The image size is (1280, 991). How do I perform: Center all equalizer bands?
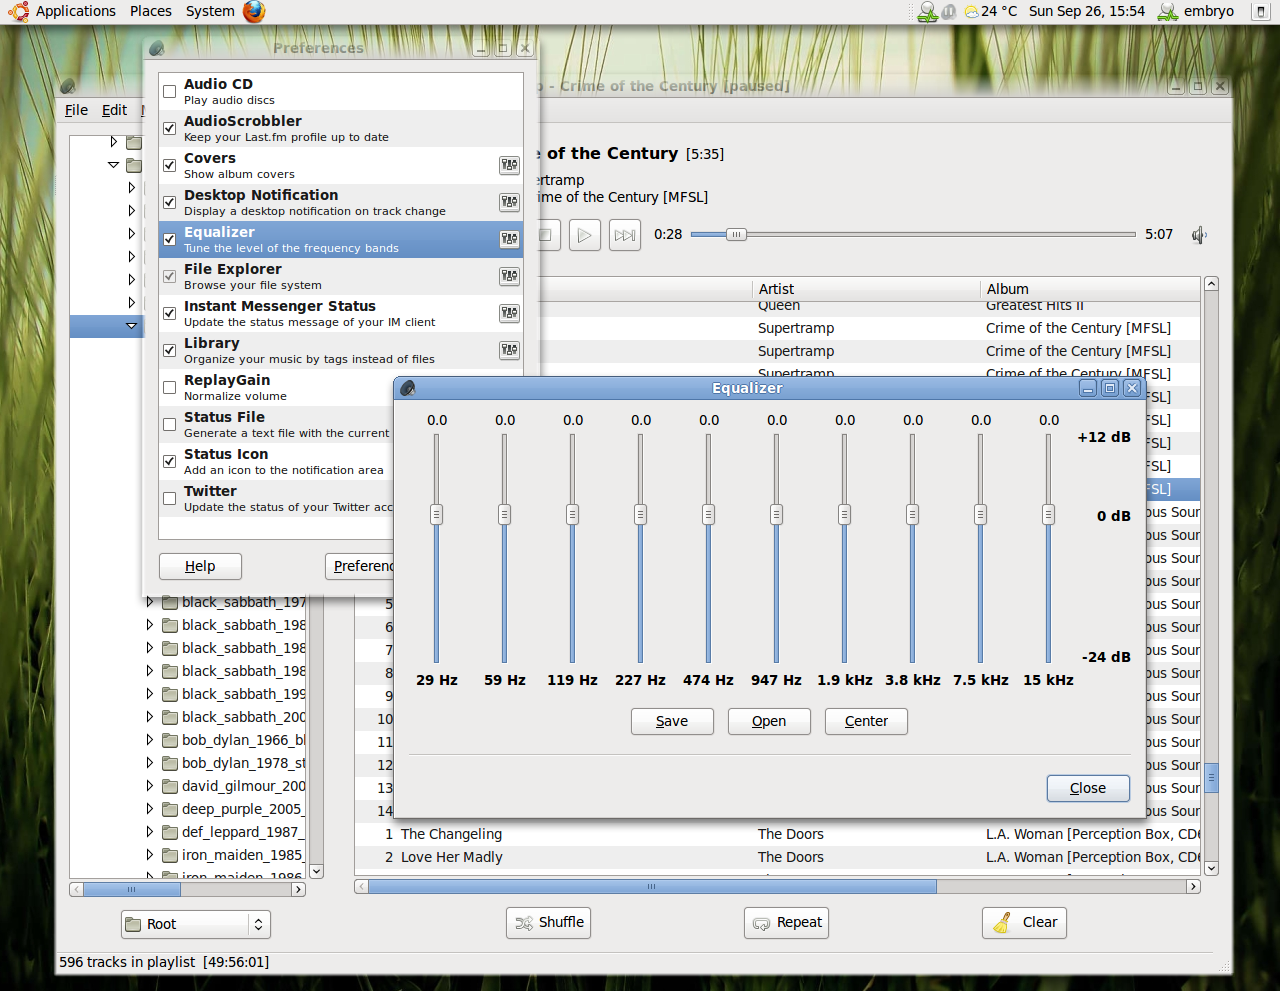click(x=866, y=721)
